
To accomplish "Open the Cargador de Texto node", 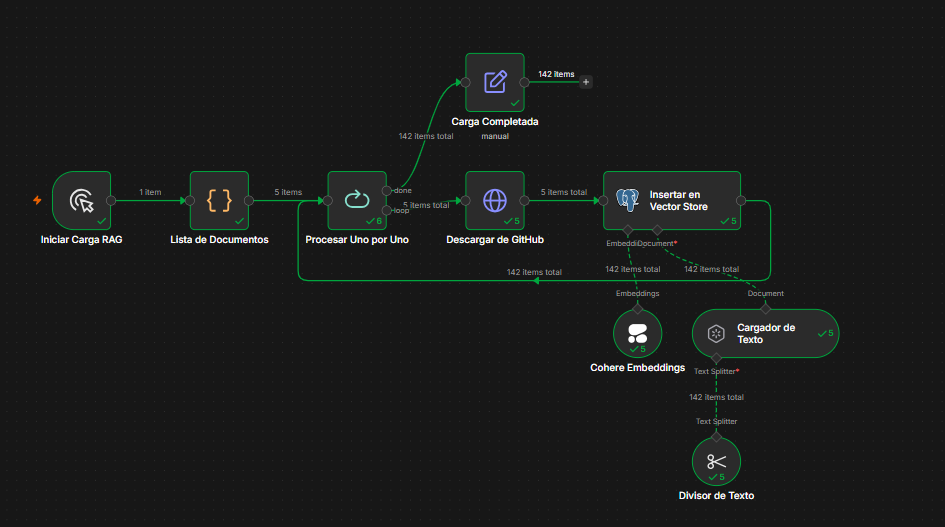I will coord(765,333).
